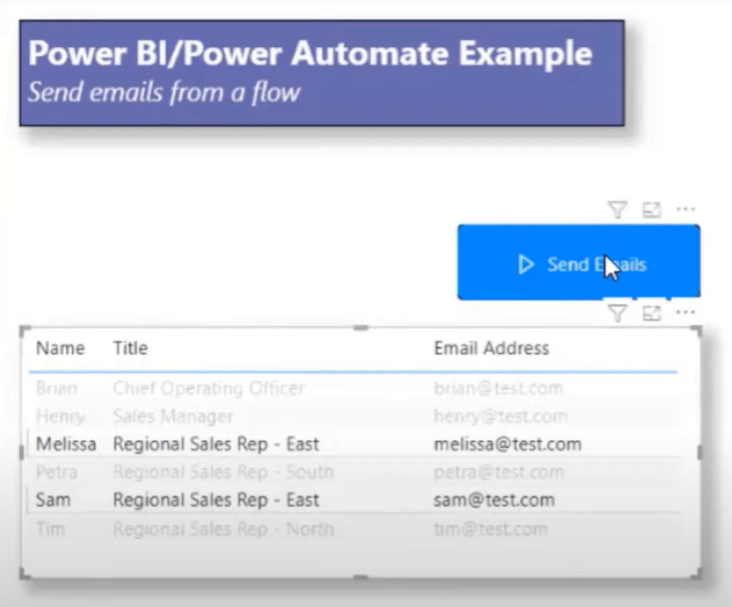Select Regional Sales Rep - North title cell
This screenshot has height=607, width=732.
(x=223, y=529)
